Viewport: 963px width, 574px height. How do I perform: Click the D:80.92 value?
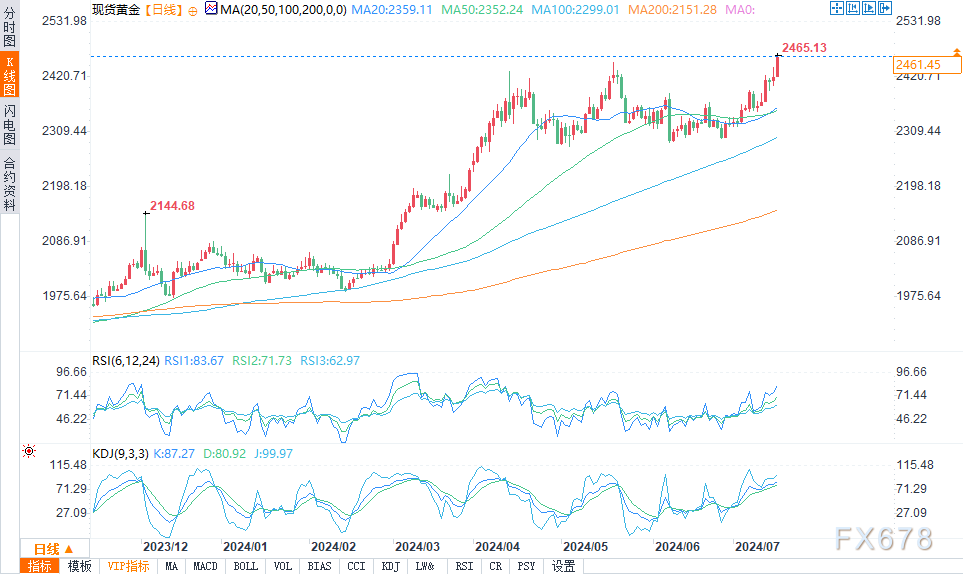[x=224, y=454]
